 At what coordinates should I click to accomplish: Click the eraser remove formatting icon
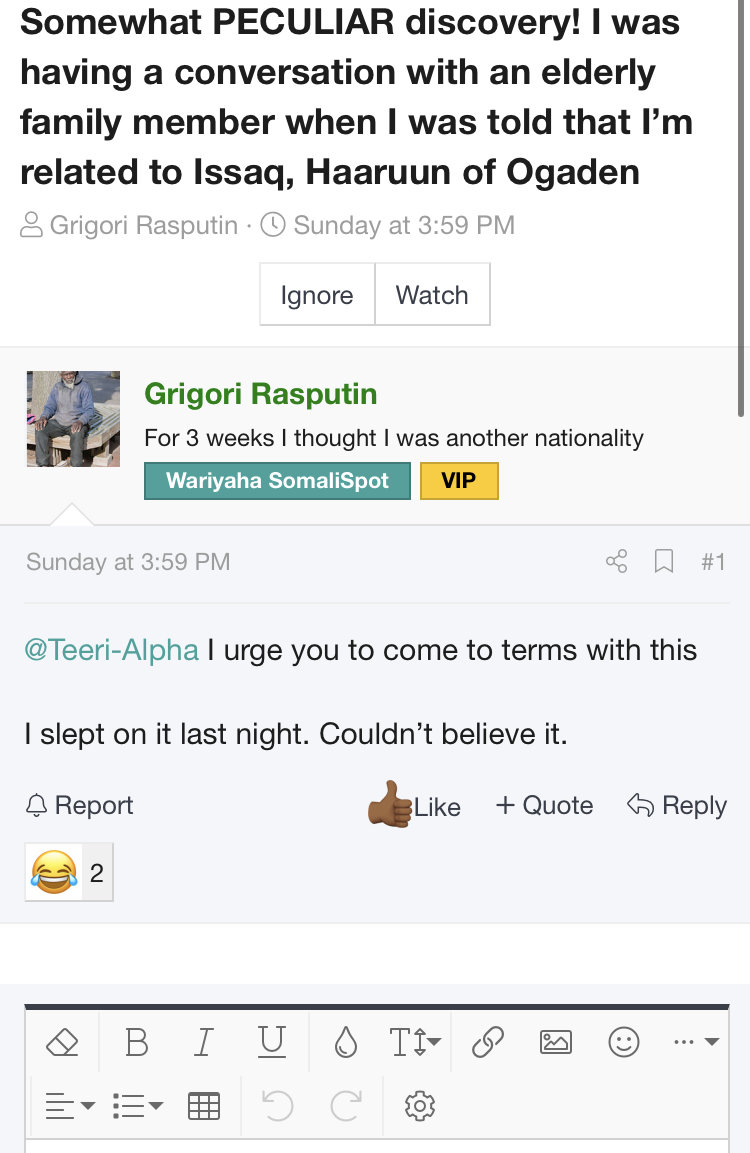62,1041
